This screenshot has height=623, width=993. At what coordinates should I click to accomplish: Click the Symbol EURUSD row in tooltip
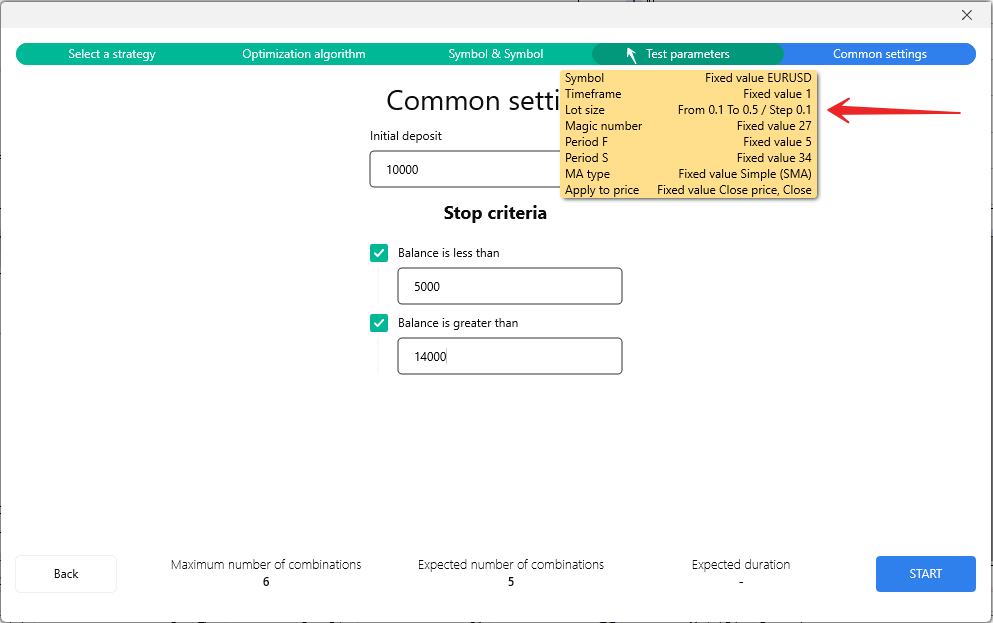[x=688, y=78]
